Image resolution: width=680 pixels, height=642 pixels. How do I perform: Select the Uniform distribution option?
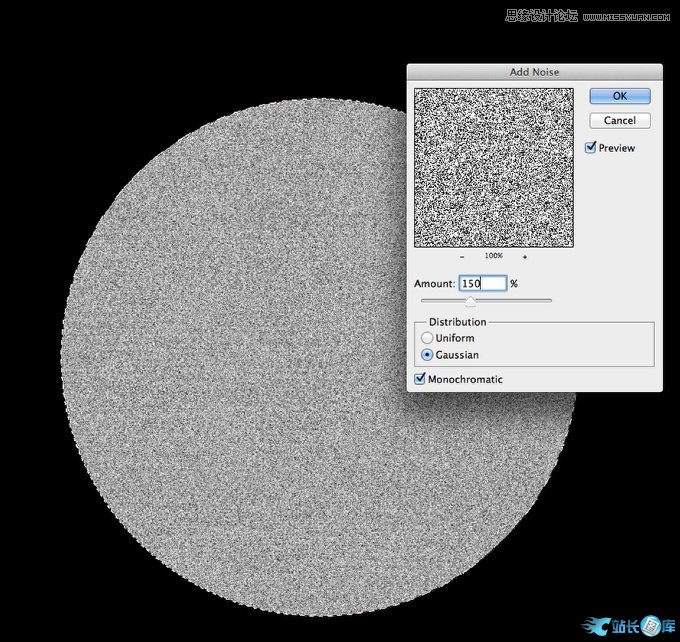427,338
